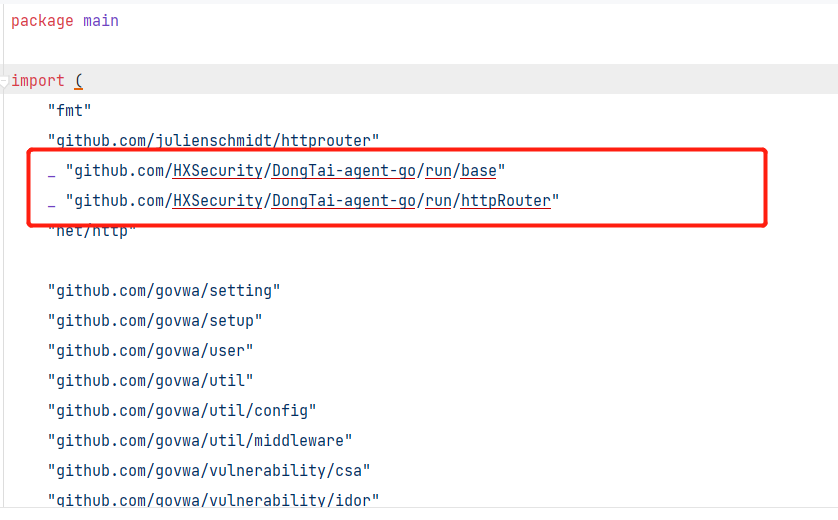Click the "github.com/govwa/util/middleware" import
The image size is (838, 520).
(x=200, y=440)
